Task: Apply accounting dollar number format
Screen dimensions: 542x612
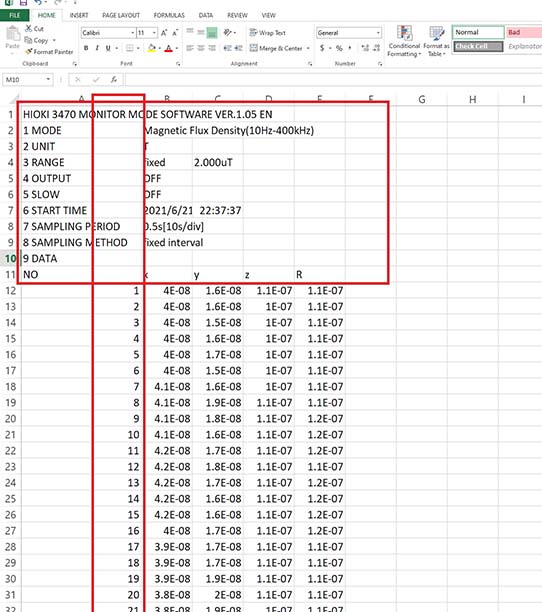Action: [322, 48]
